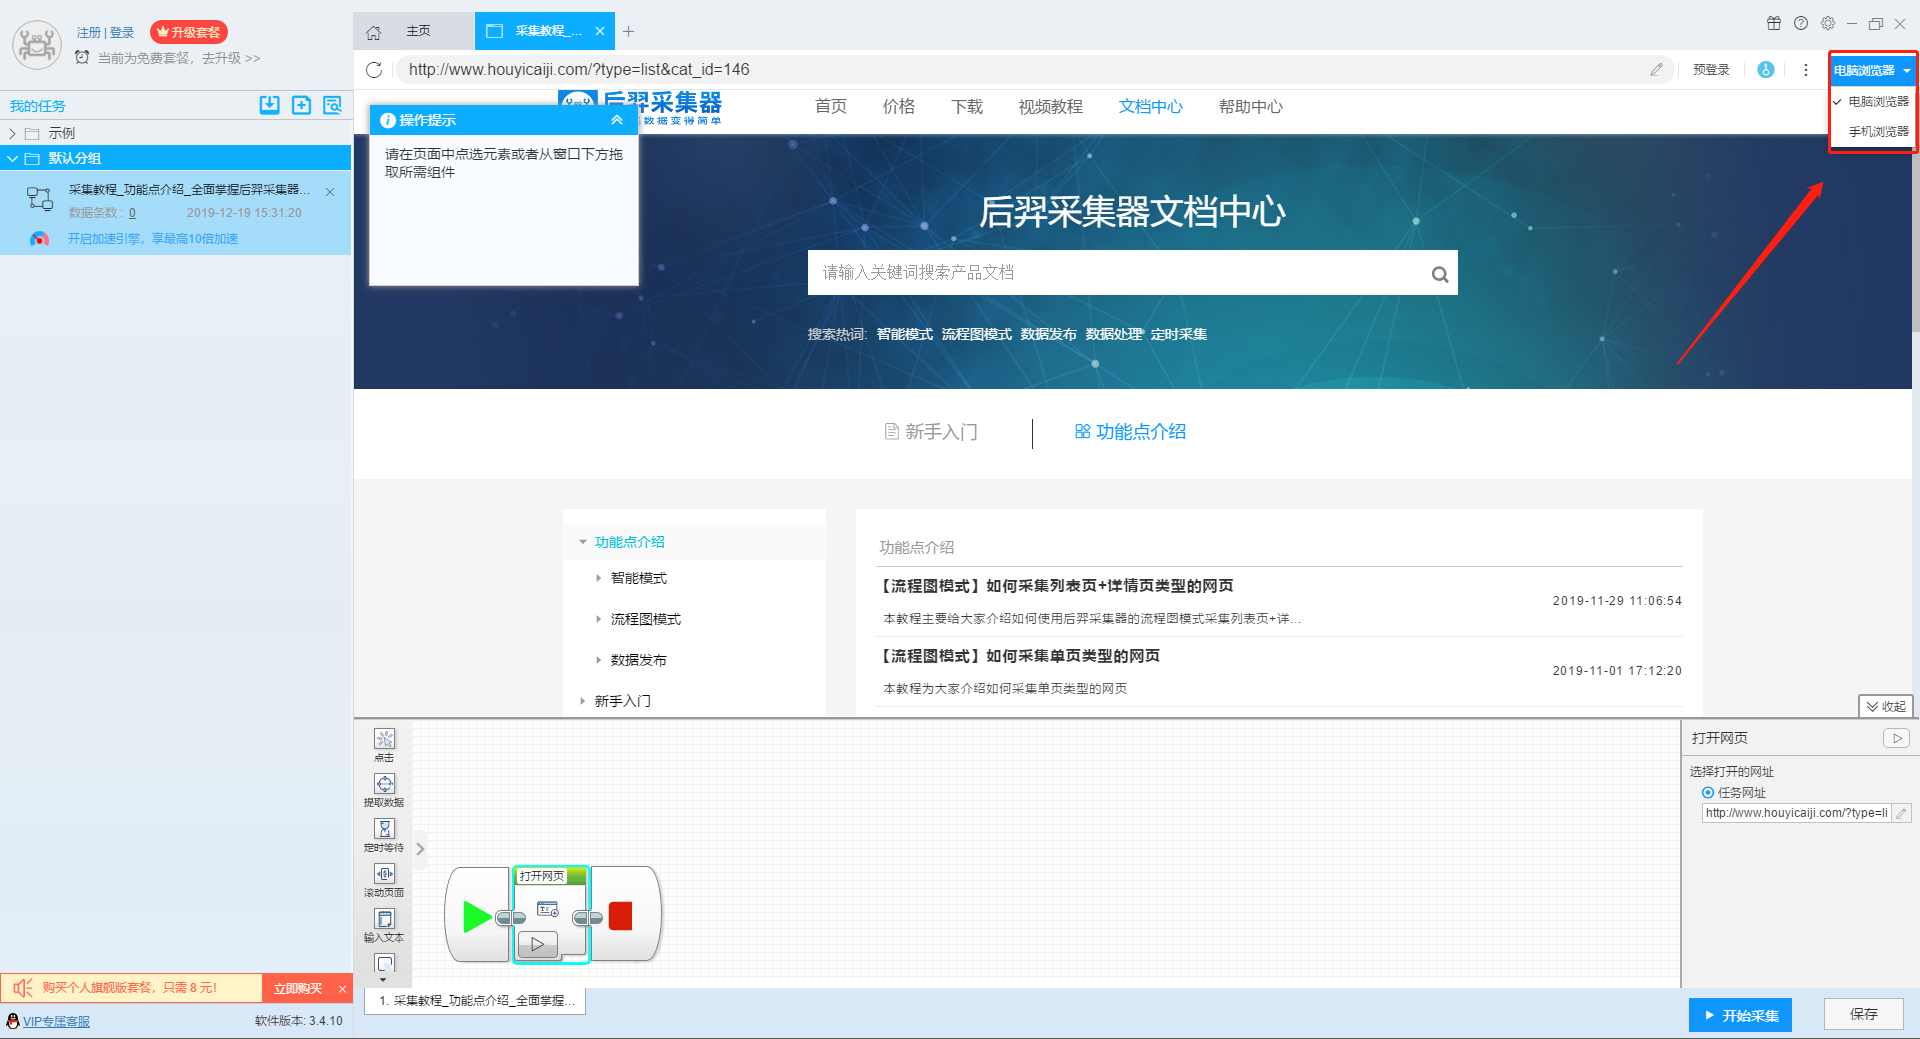This screenshot has width=1920, height=1039.
Task: Open 首页 in the website navigation
Action: 831,107
